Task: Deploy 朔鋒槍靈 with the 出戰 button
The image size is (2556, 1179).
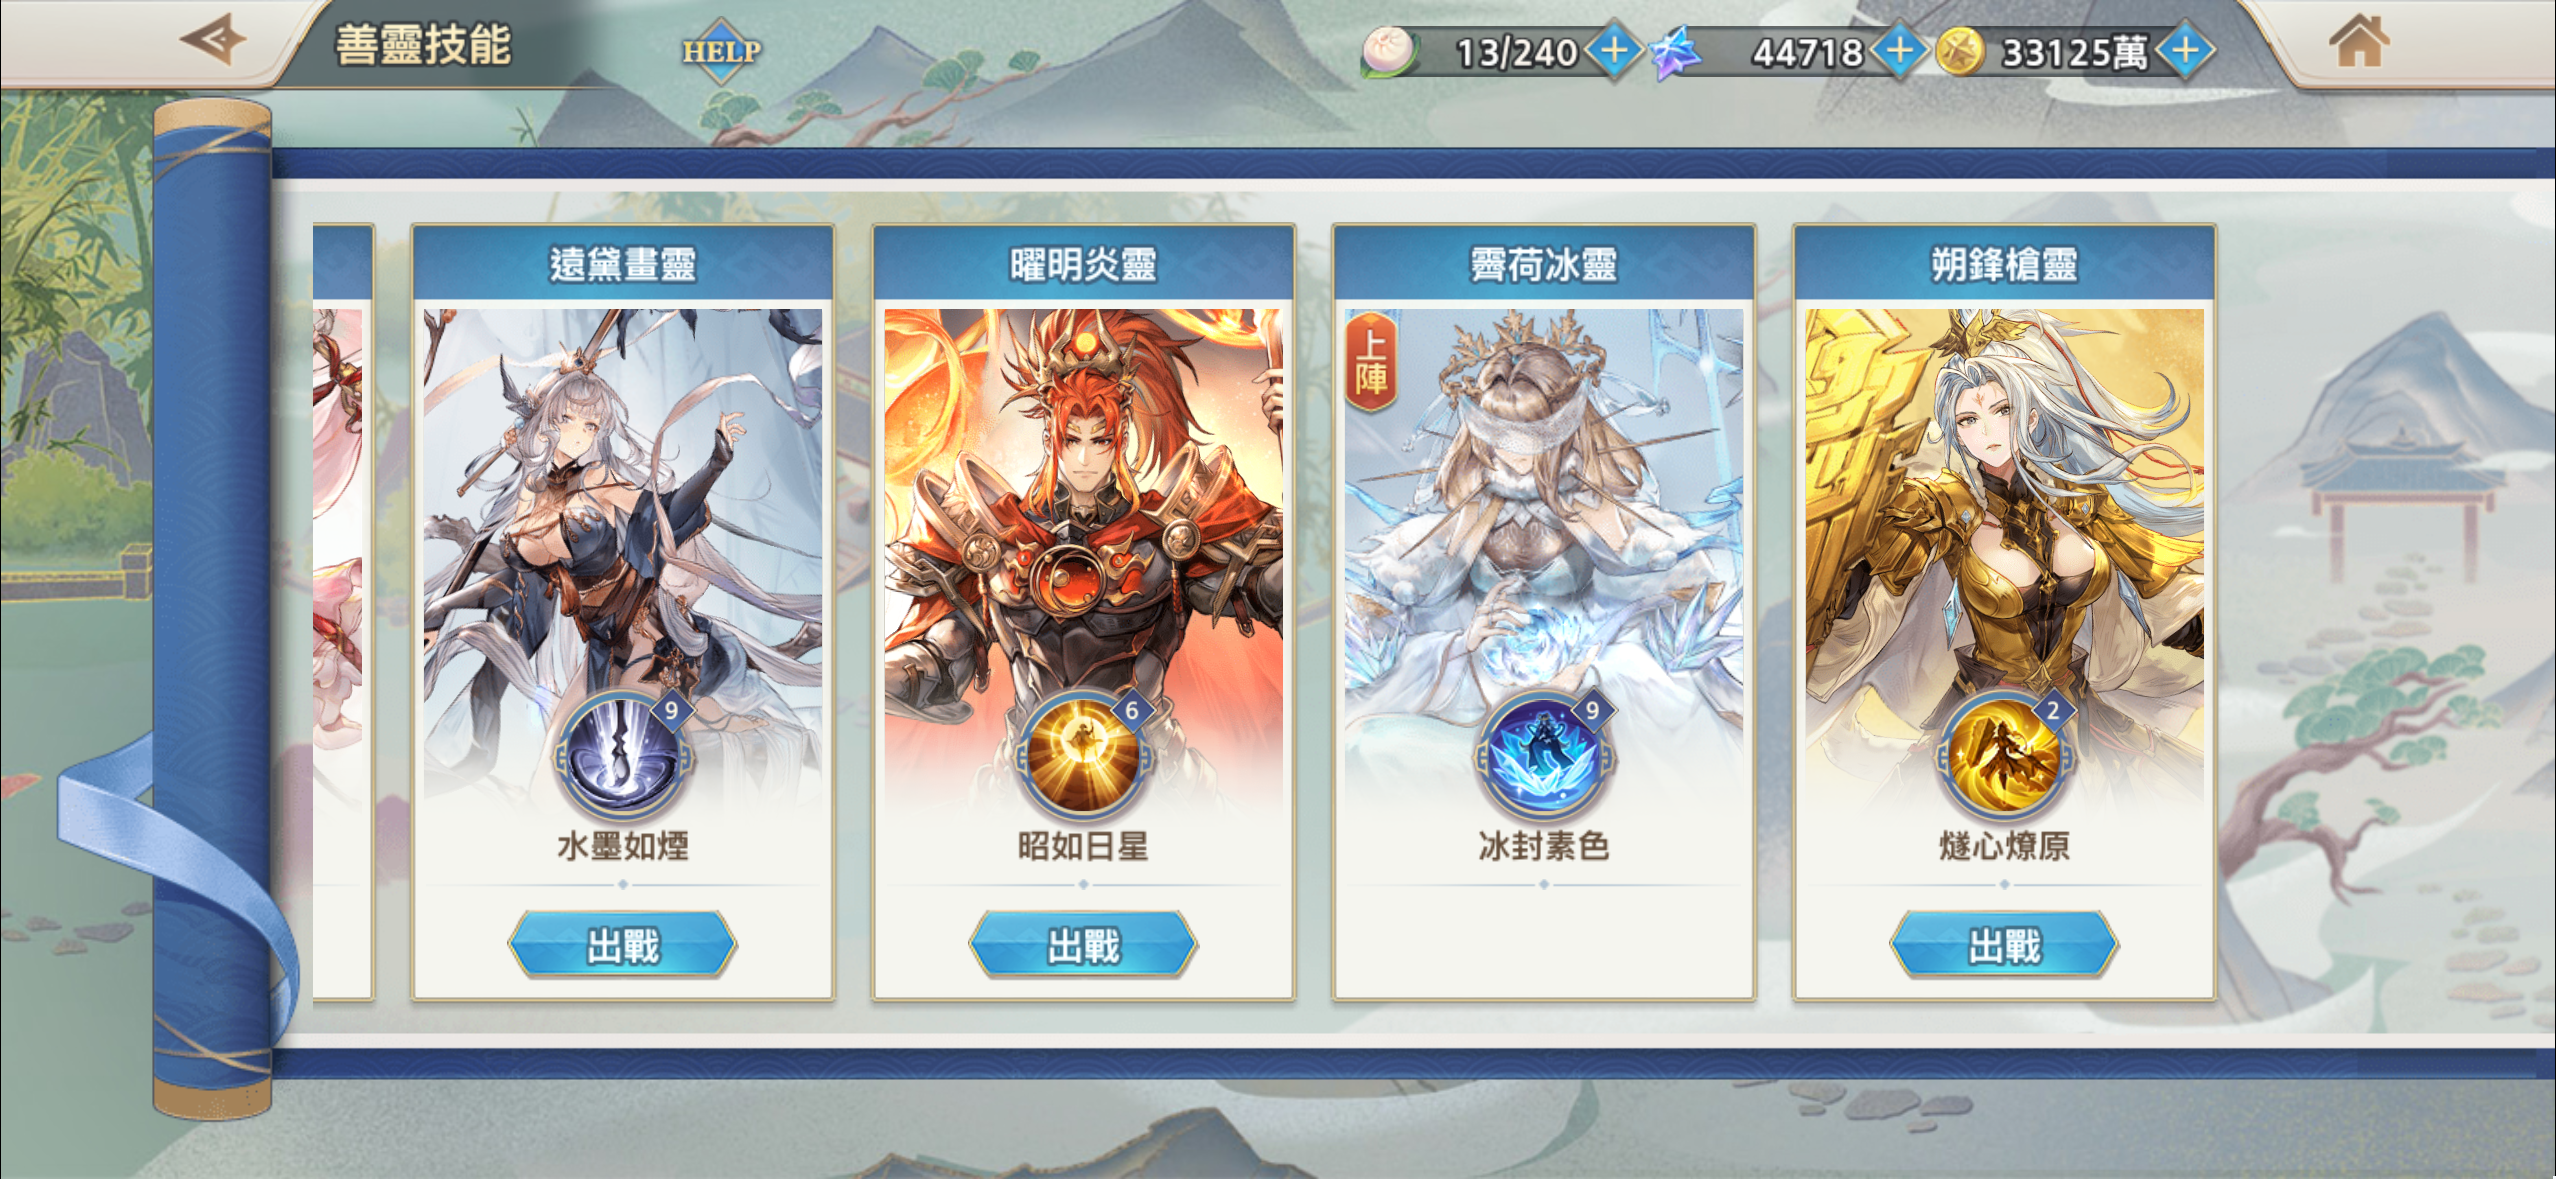Action: coord(2004,944)
